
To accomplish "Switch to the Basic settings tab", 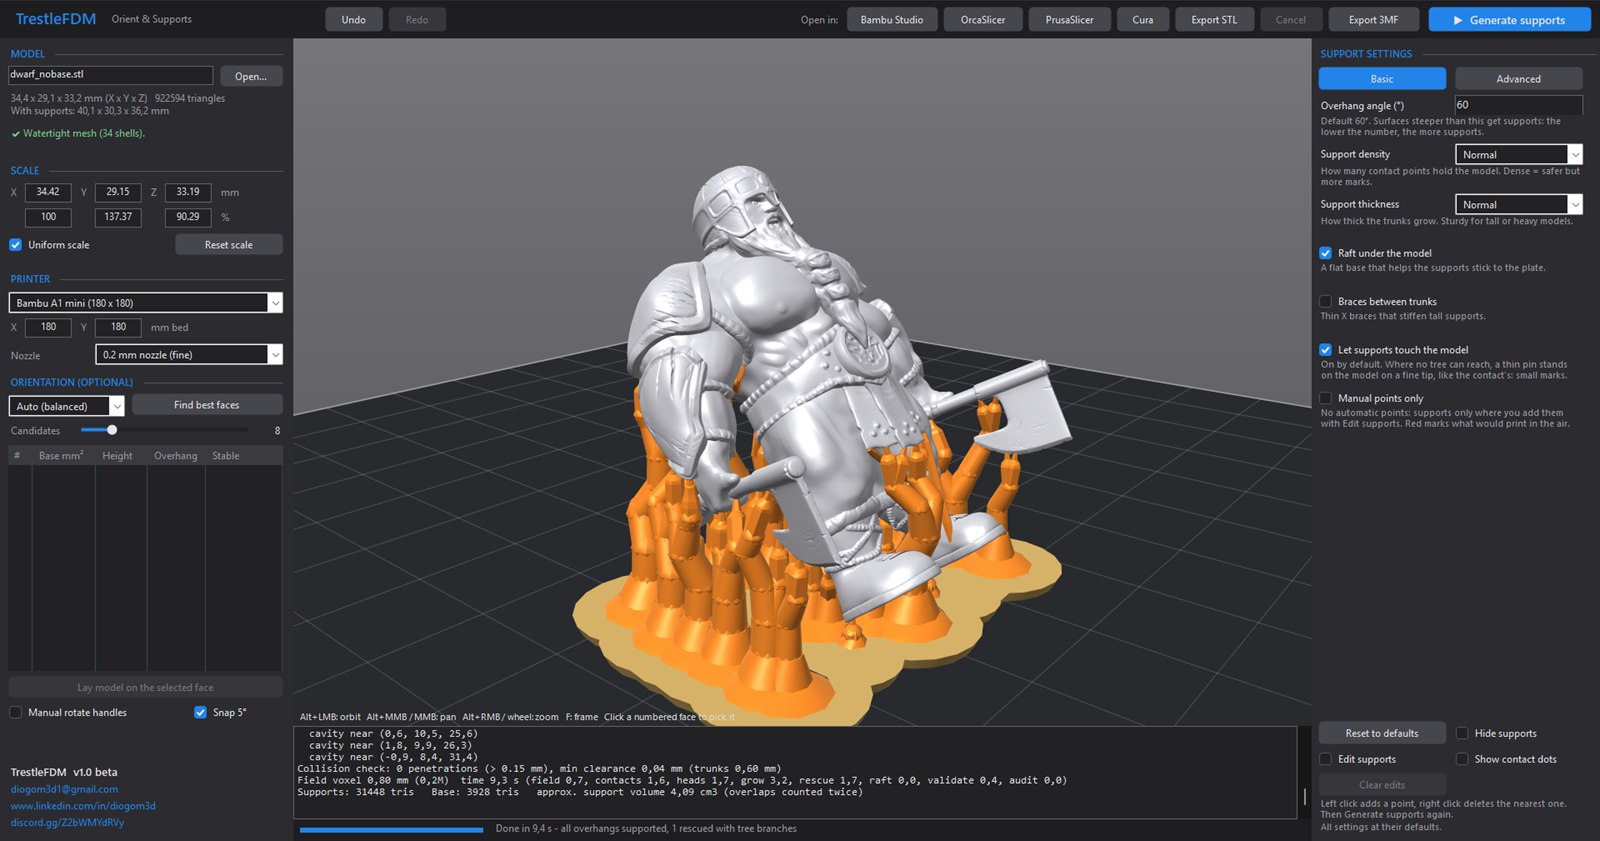I will (x=1382, y=78).
